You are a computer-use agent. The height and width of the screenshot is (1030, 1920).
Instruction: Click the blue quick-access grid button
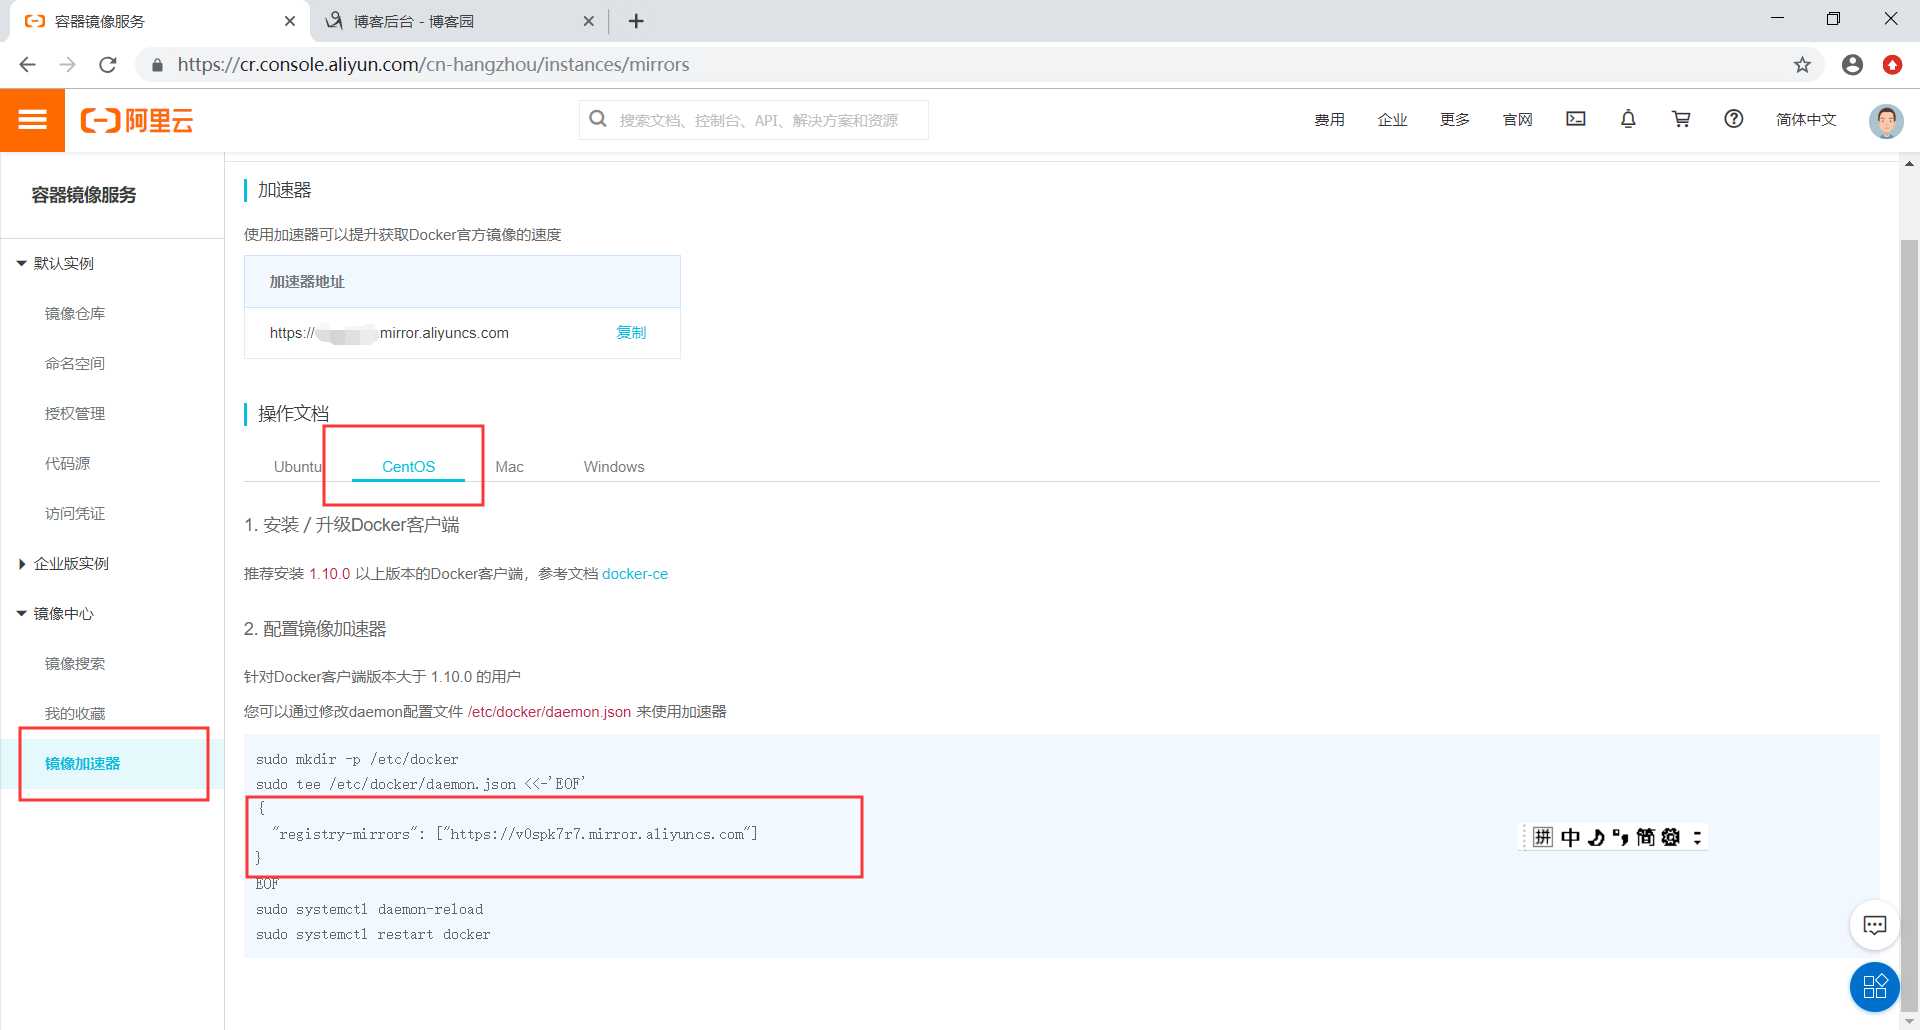pyautogui.click(x=1875, y=988)
